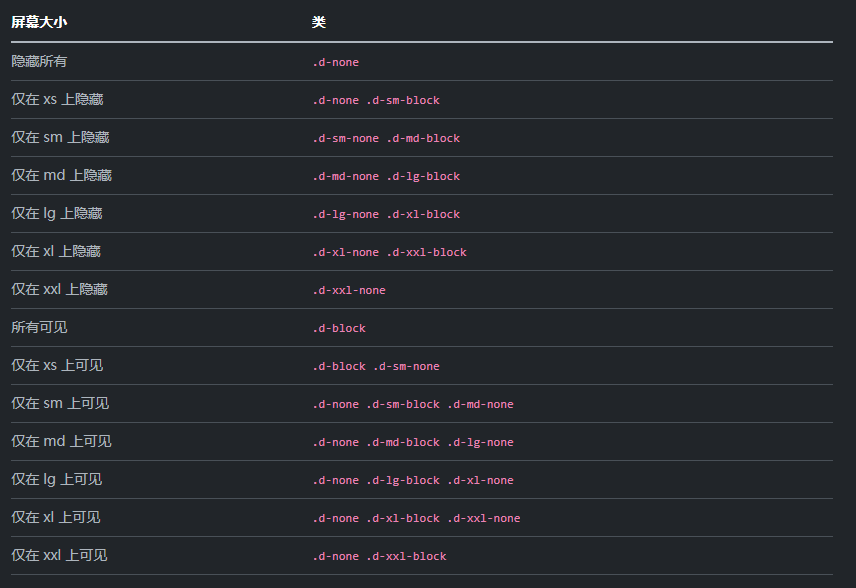Screen dimensions: 856x588
Task: Click the .d-sm-none .d-md-block code
Action: 386,138
